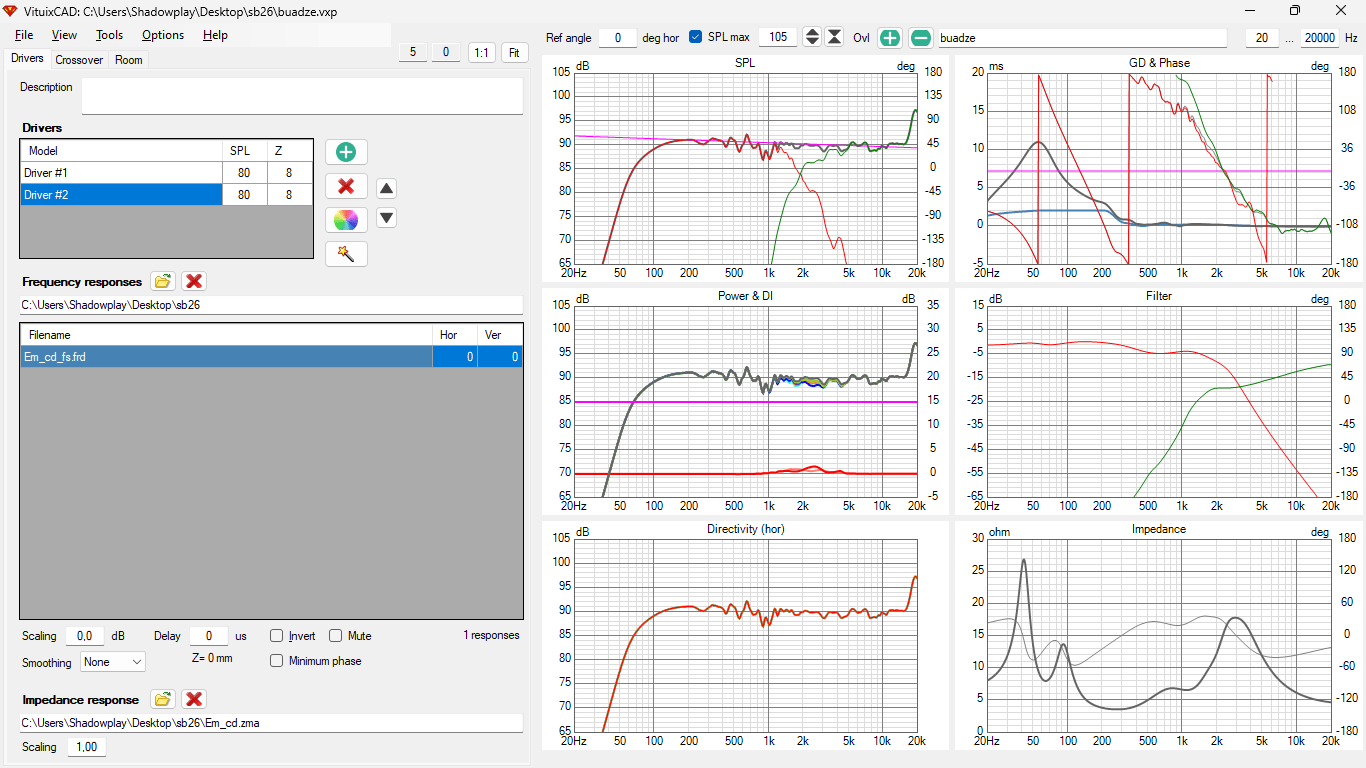Add overlay with green plus button
The height and width of the screenshot is (768, 1366).
click(x=890, y=38)
